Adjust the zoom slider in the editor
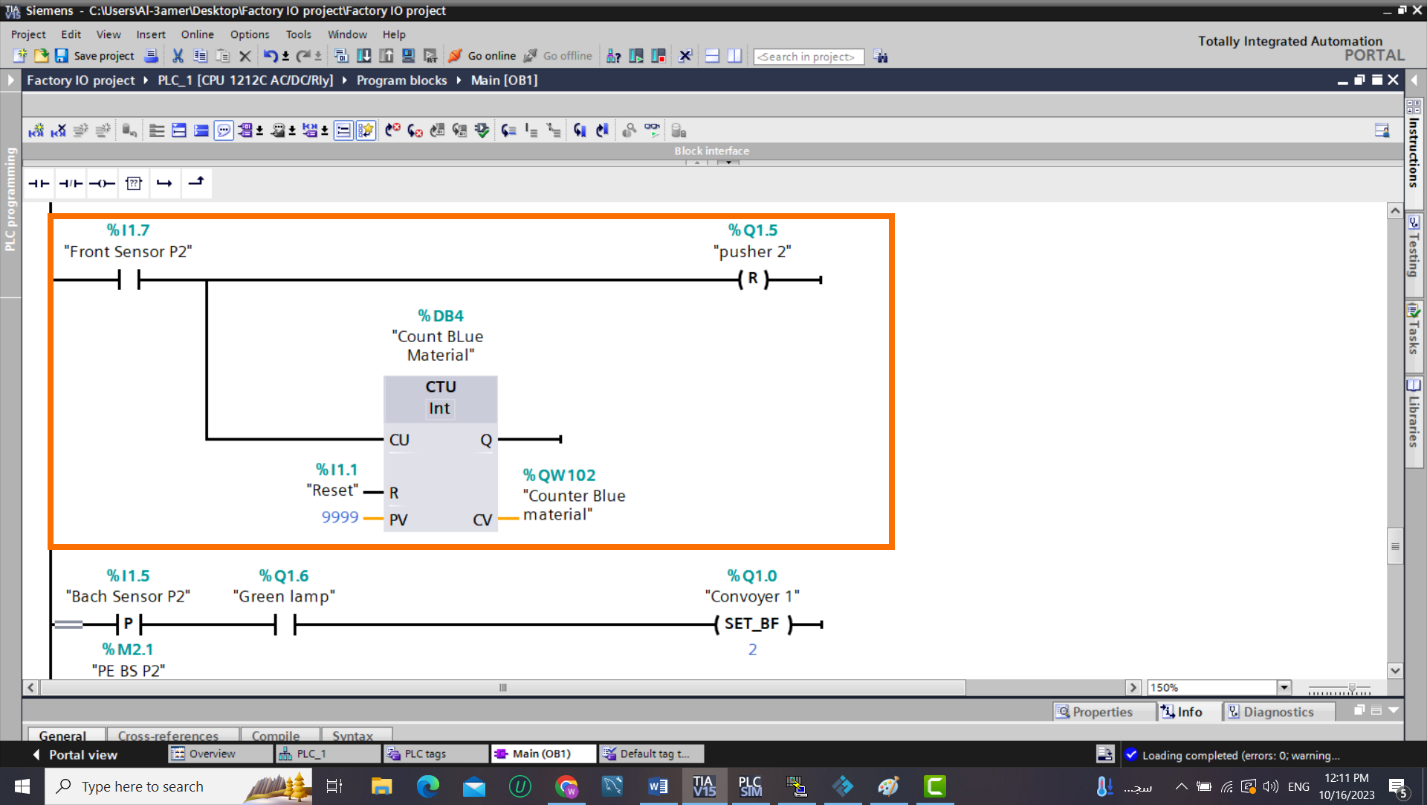Viewport: 1427px width, 805px height. [x=1352, y=688]
